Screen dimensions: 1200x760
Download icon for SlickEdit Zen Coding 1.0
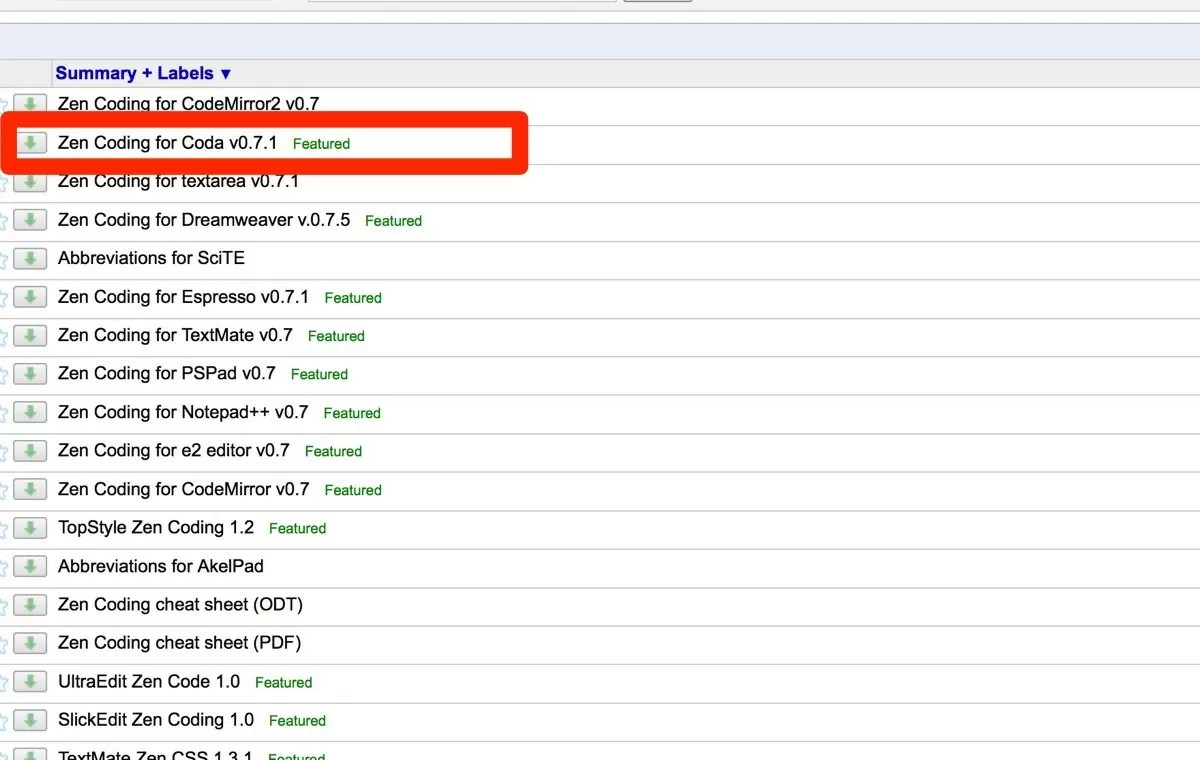tap(30, 719)
